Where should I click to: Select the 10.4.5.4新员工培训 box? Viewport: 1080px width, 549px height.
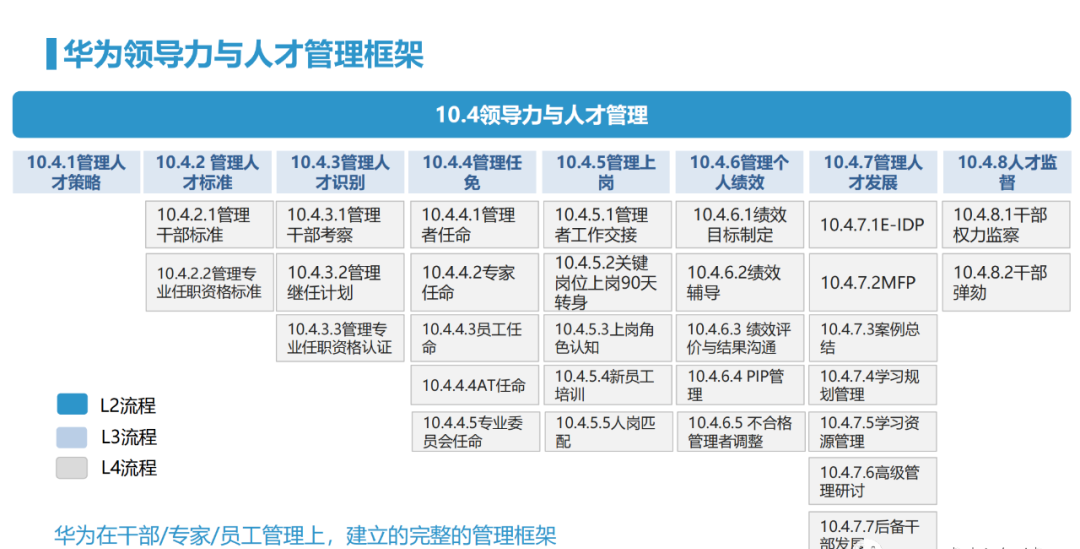coord(608,385)
